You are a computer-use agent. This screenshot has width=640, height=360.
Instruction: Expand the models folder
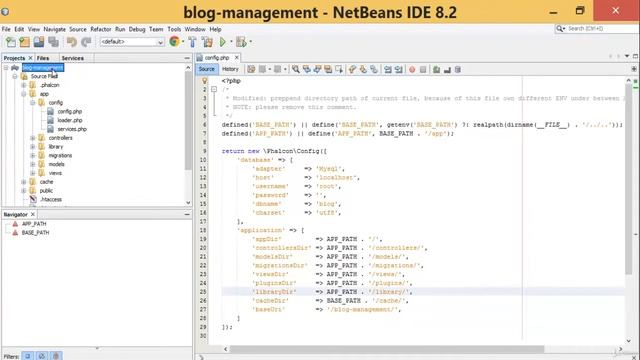click(33, 164)
